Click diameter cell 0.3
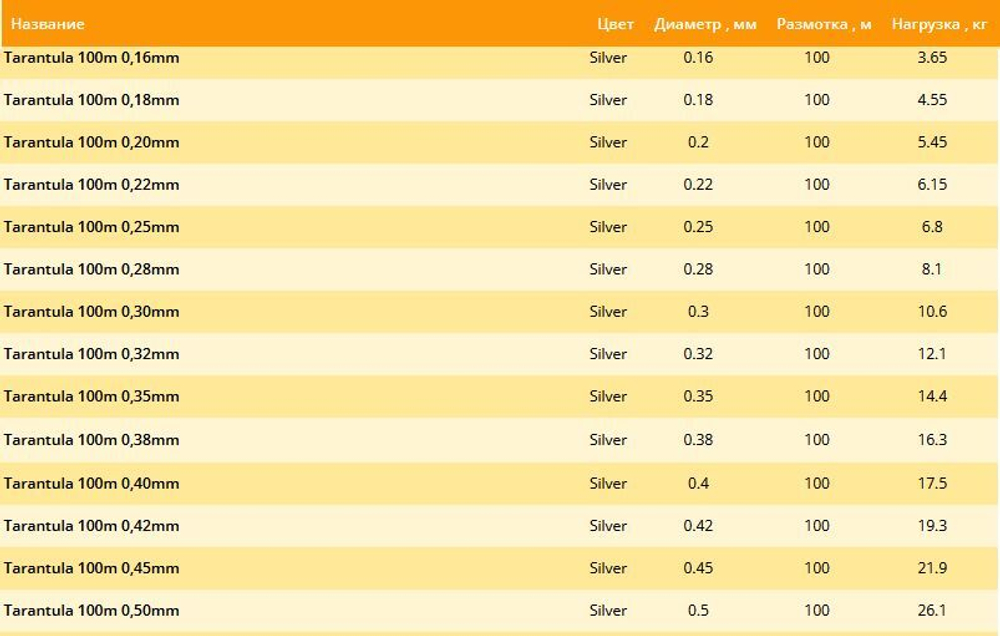 point(698,311)
